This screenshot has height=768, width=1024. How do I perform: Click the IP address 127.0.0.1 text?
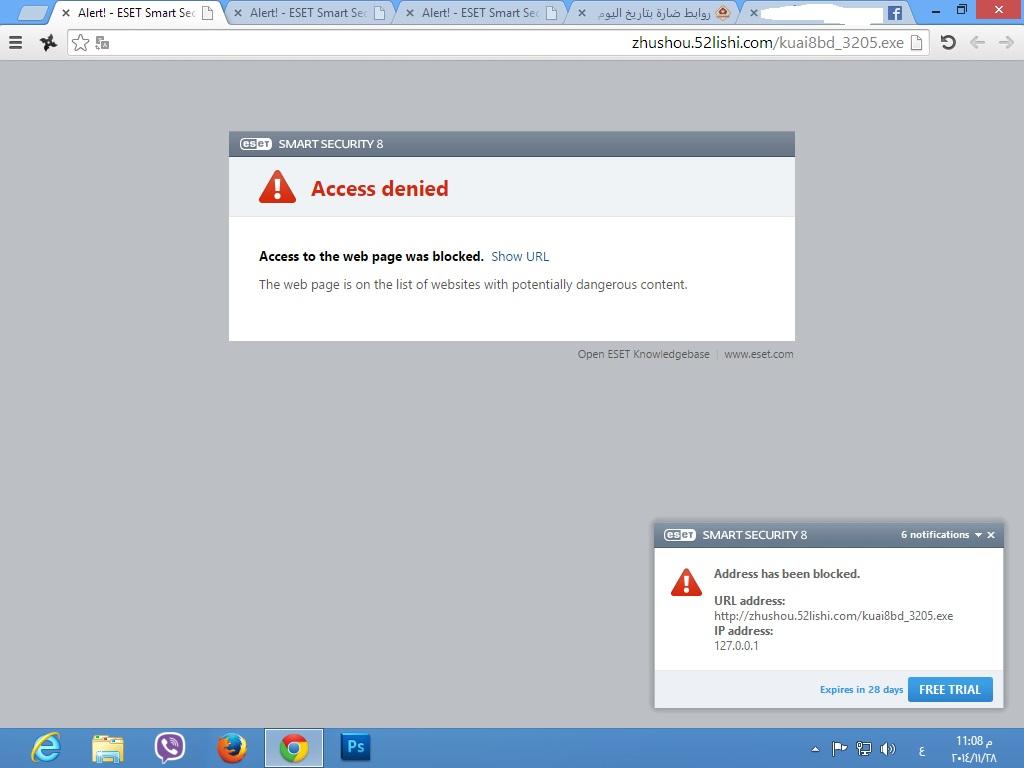[x=736, y=646]
